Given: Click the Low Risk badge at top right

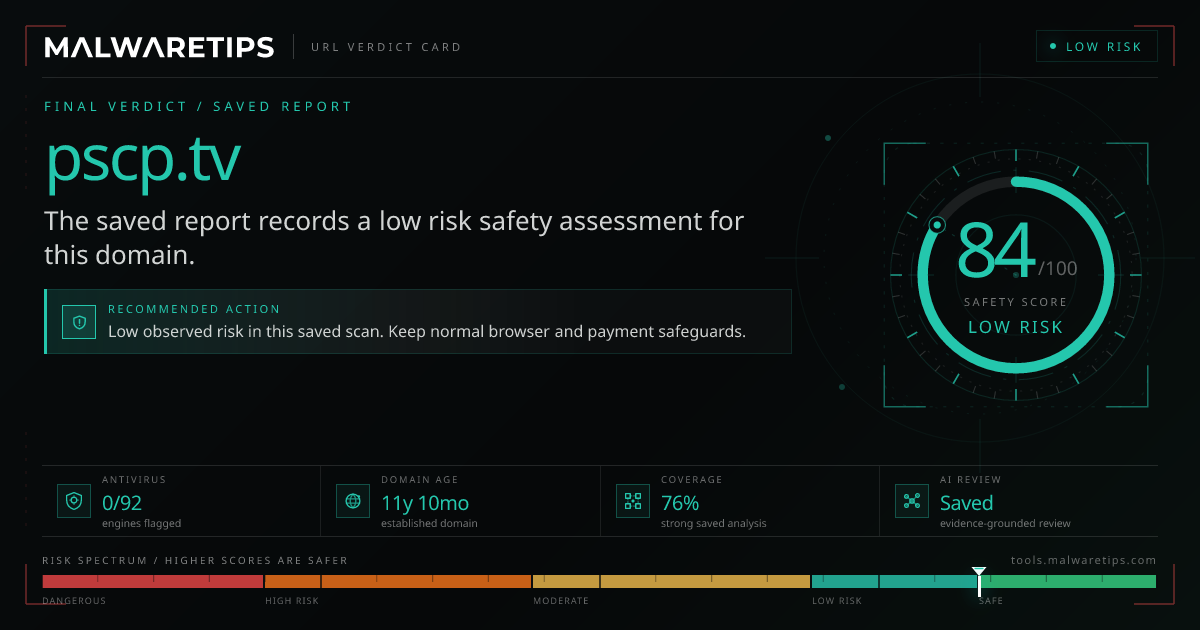Looking at the screenshot, I should coord(1097,47).
